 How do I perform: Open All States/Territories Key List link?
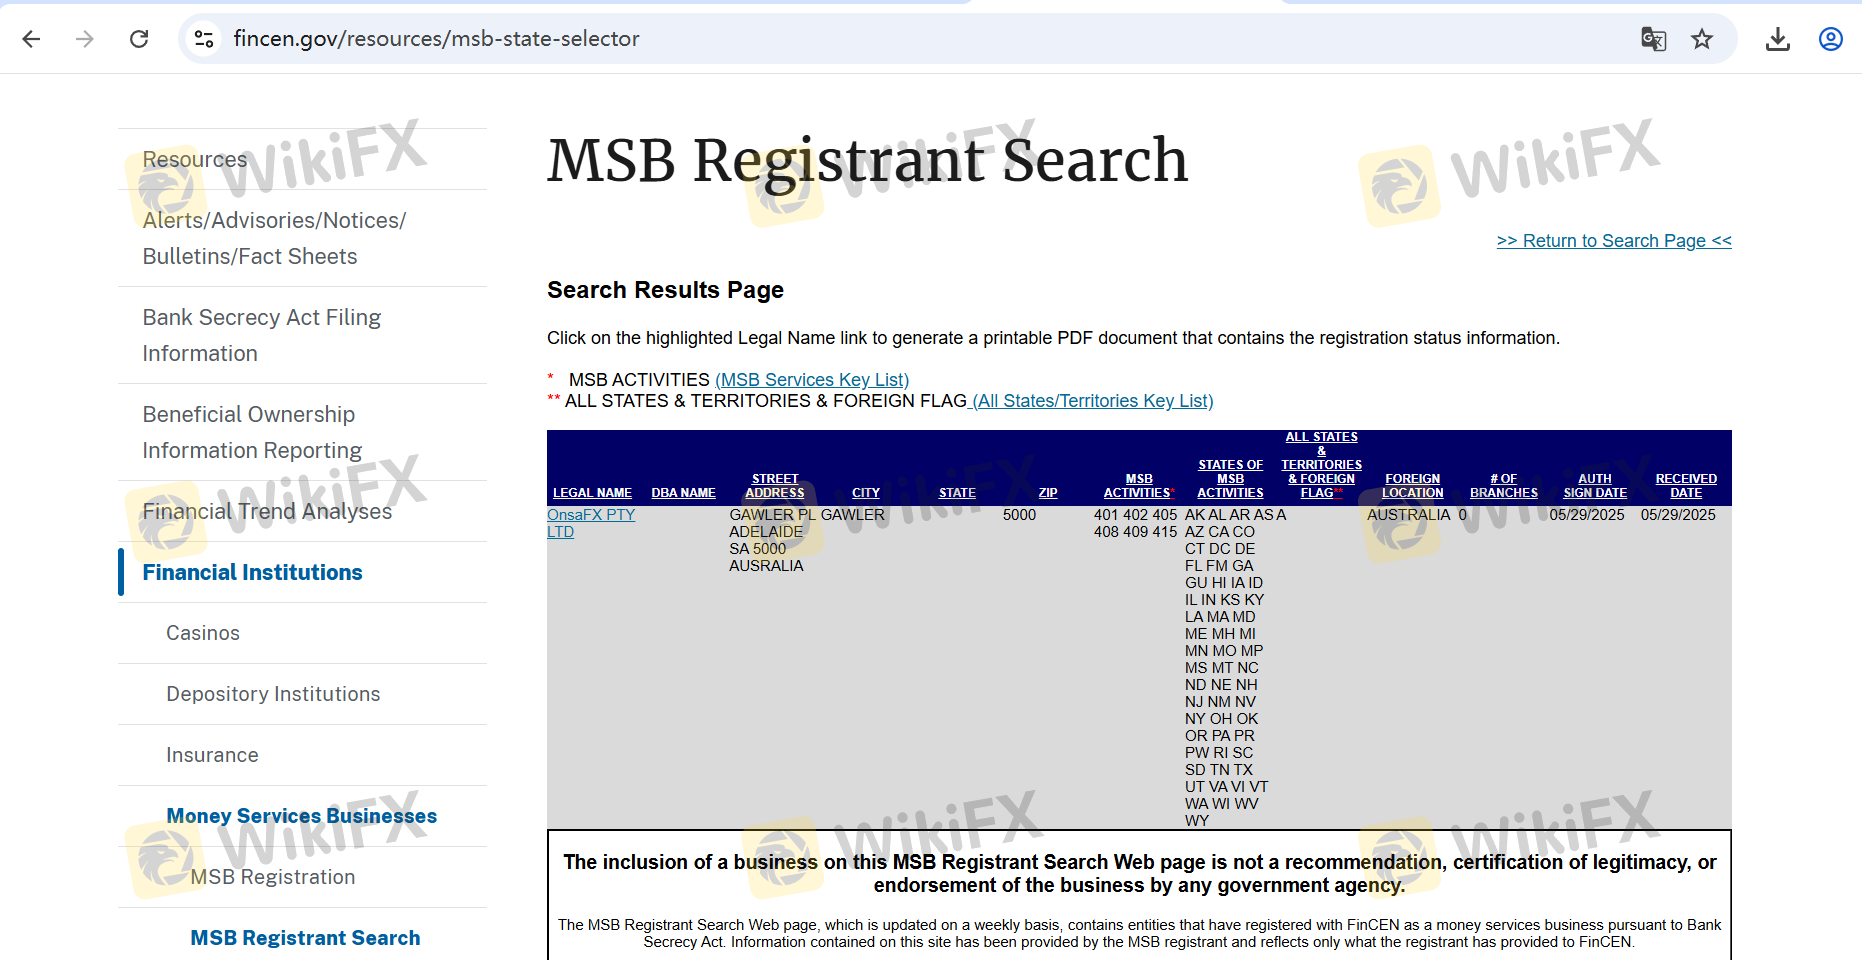click(1092, 401)
